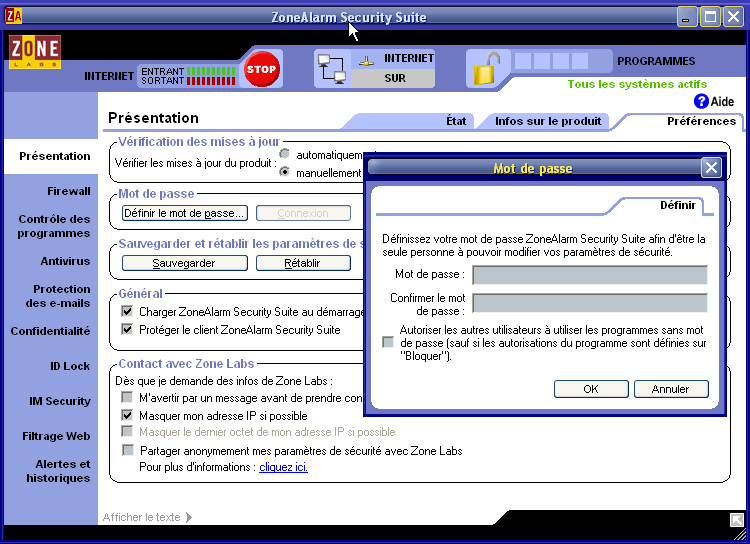This screenshot has width=750, height=544.
Task: Select manuellement update radio button
Action: click(x=285, y=171)
